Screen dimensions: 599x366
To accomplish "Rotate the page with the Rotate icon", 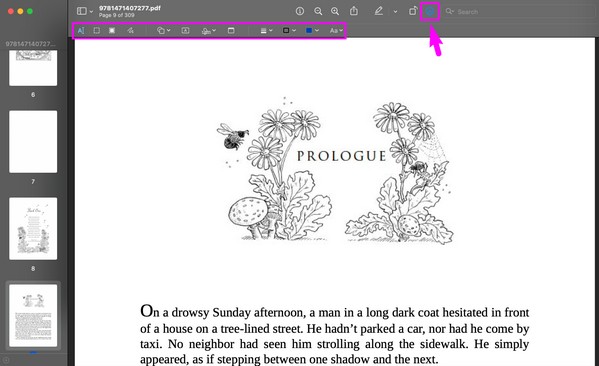I will [413, 11].
